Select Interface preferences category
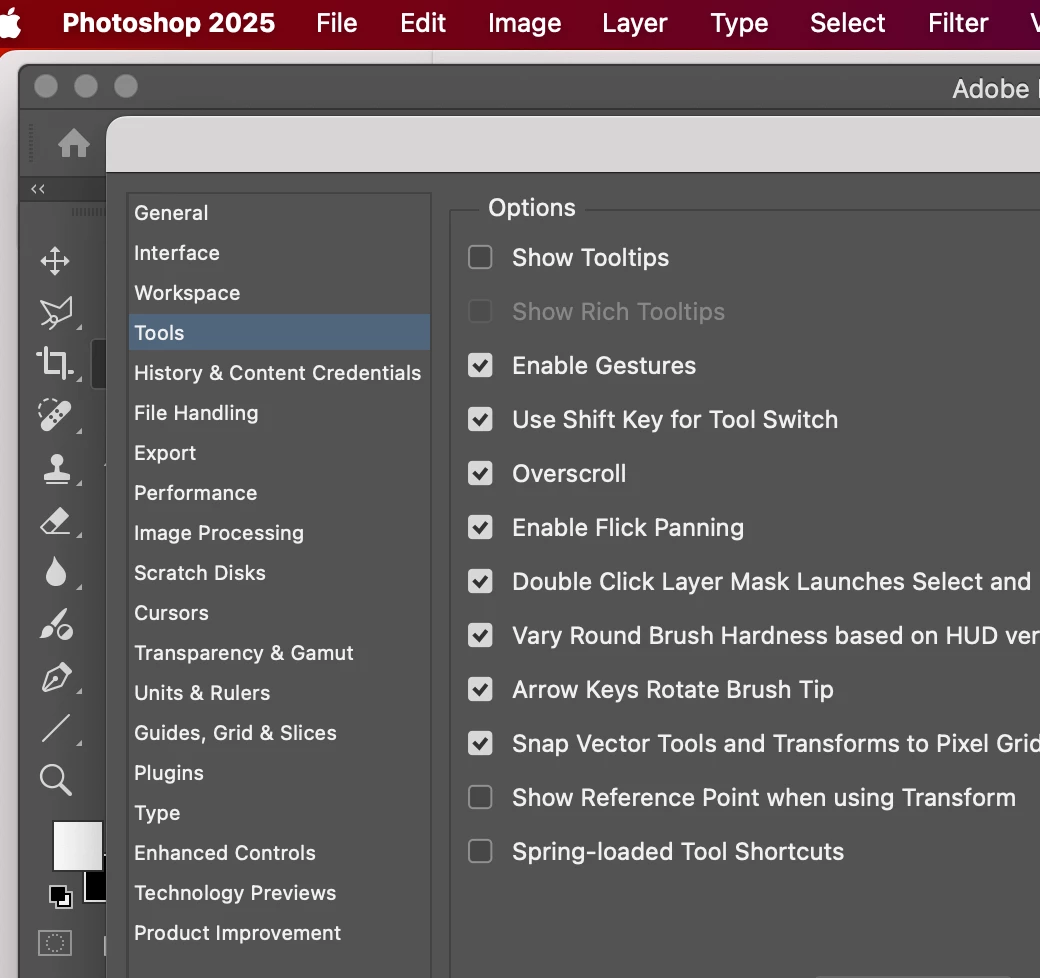This screenshot has width=1040, height=978. click(279, 253)
